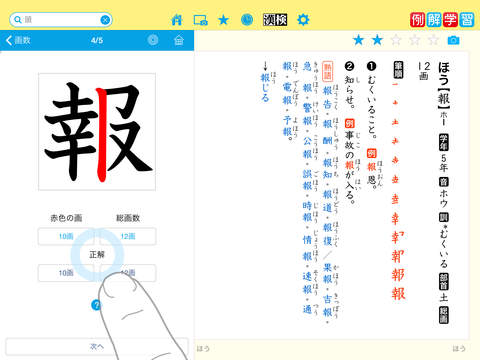The height and width of the screenshot is (360, 480).
Task: Tap the 音 reading badge before ホウ
Action: 444,182
